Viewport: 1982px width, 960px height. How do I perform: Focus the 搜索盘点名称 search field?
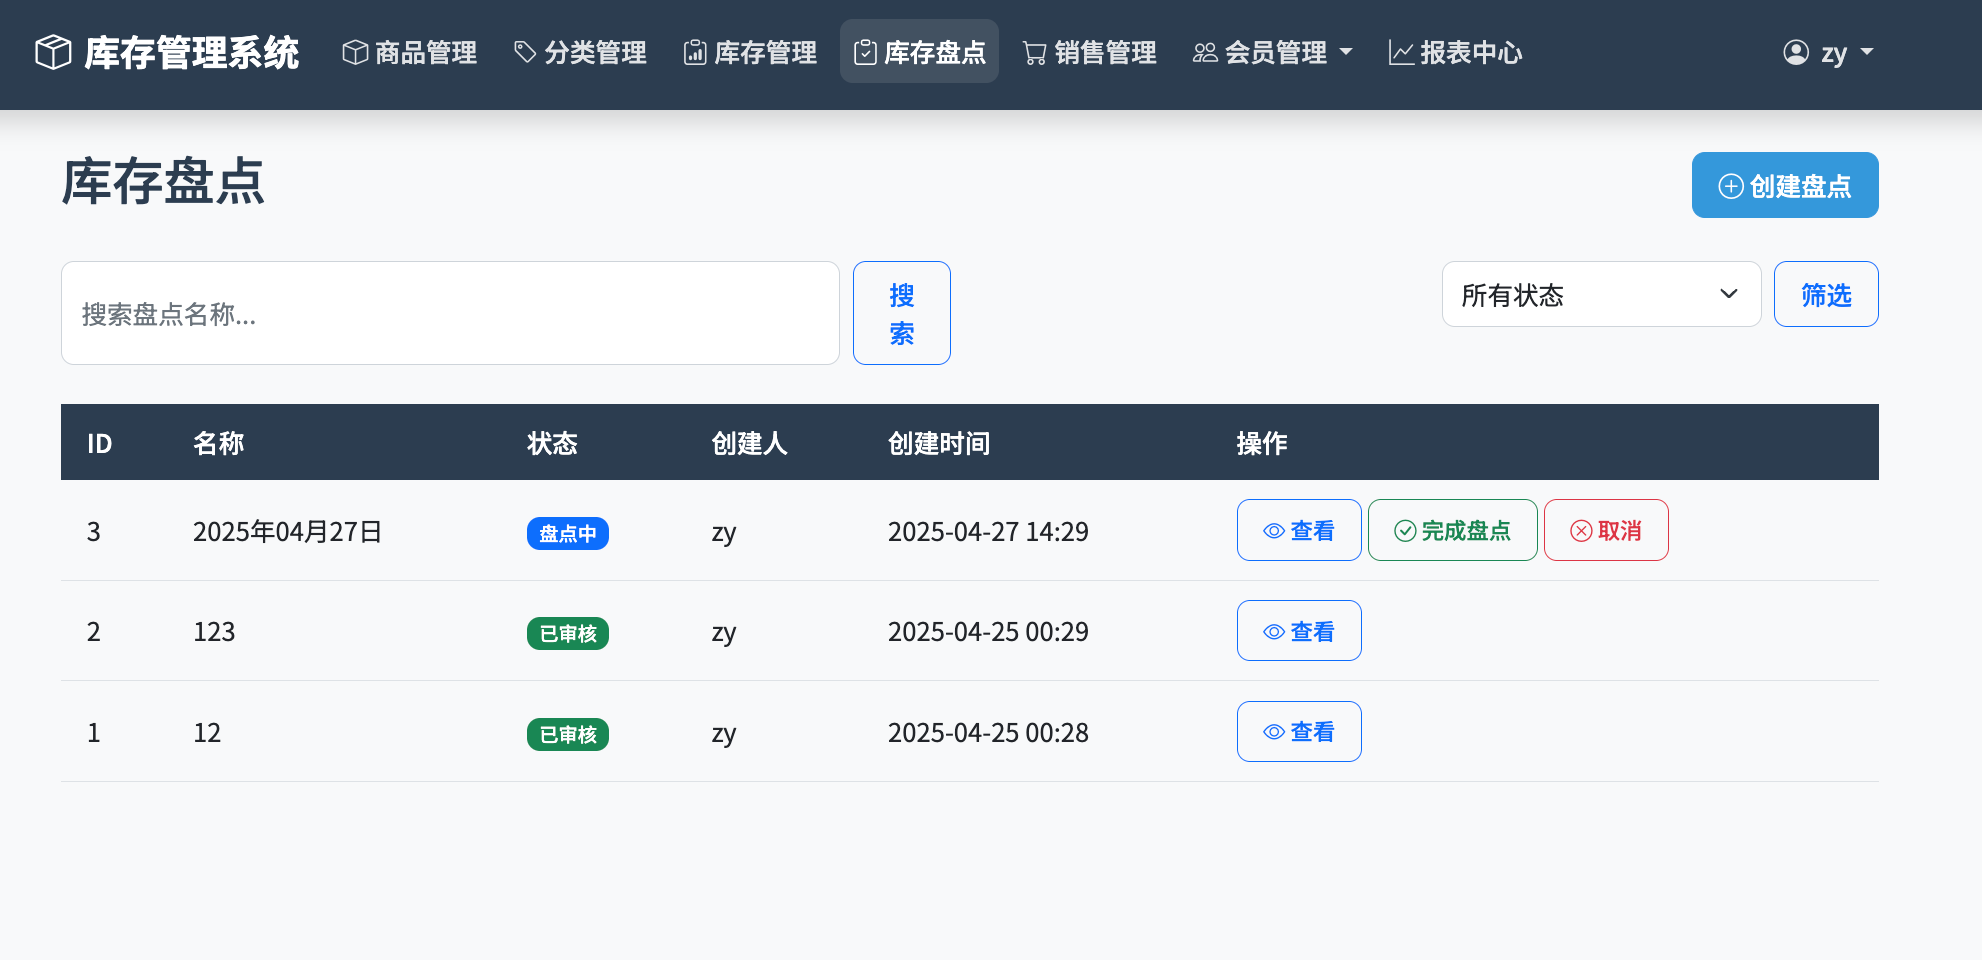(450, 314)
